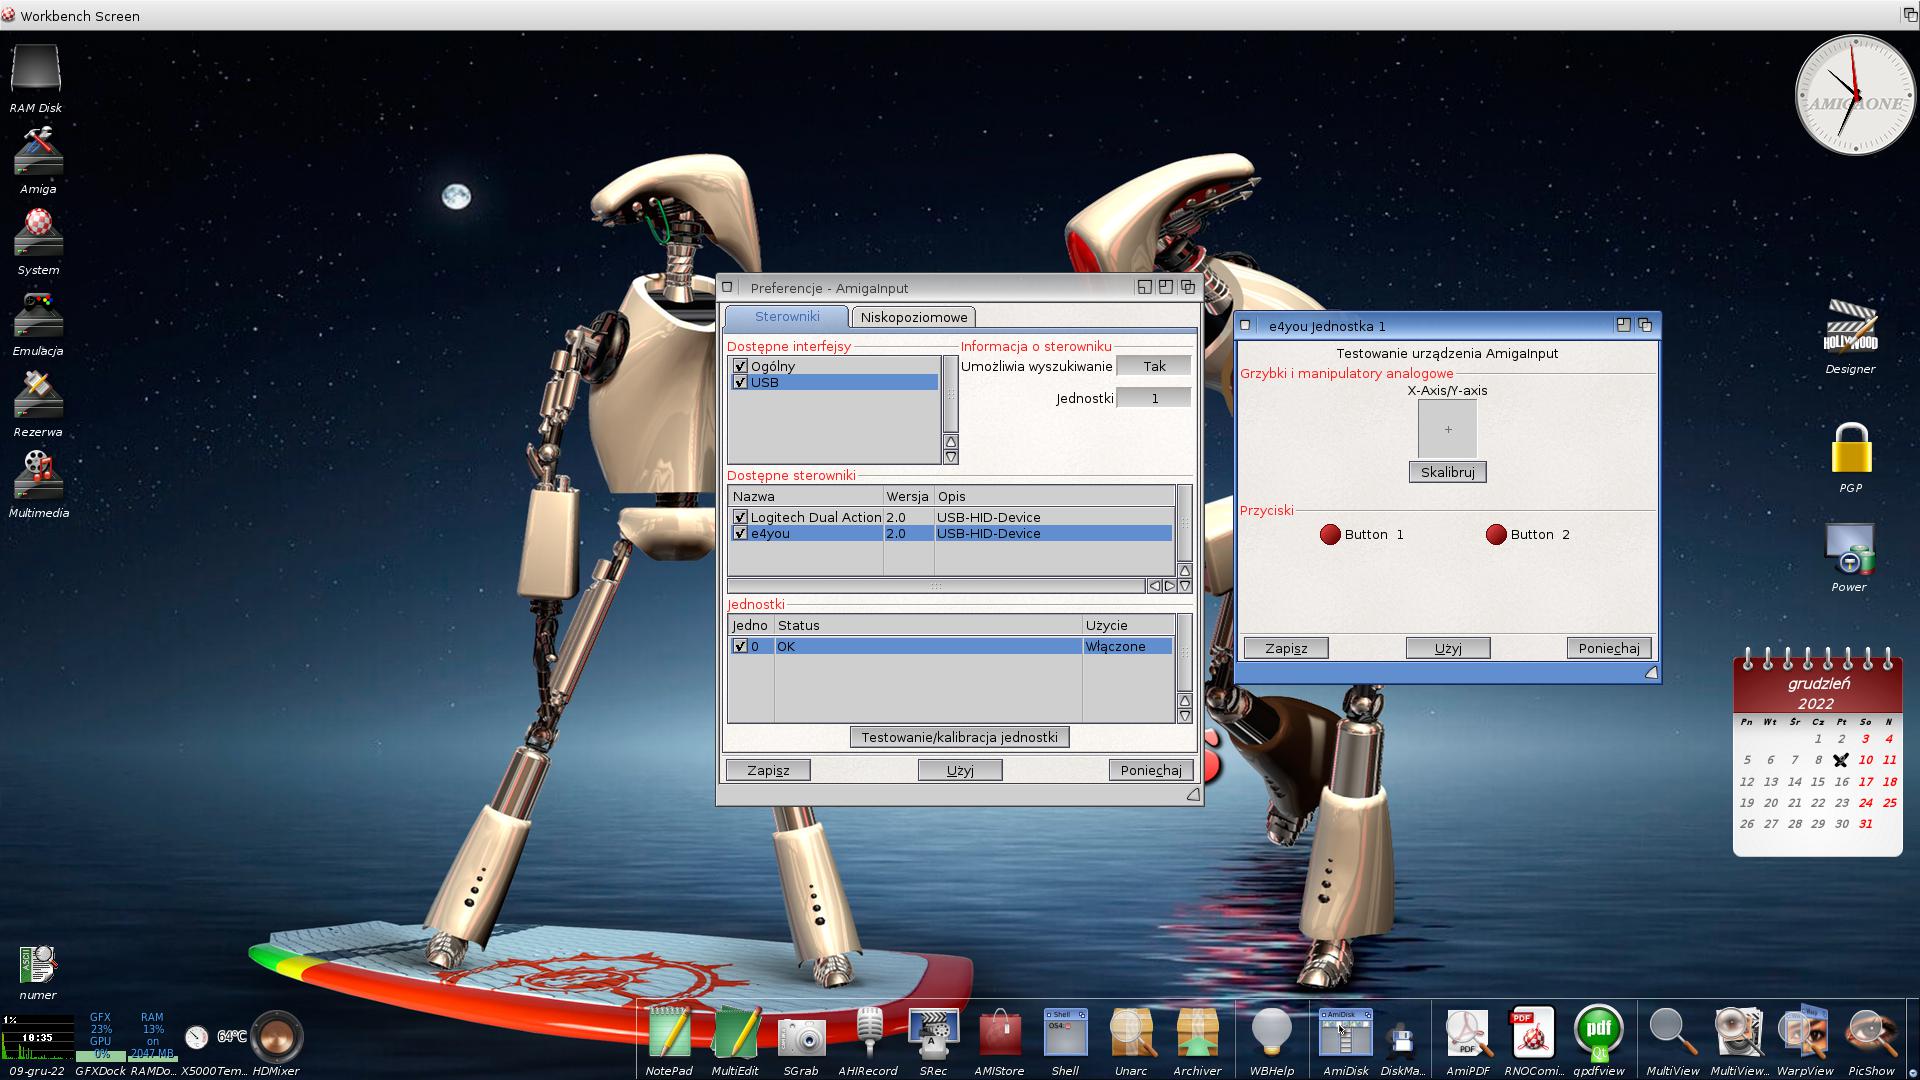Click Workbench screen depth gadget

point(1909,15)
